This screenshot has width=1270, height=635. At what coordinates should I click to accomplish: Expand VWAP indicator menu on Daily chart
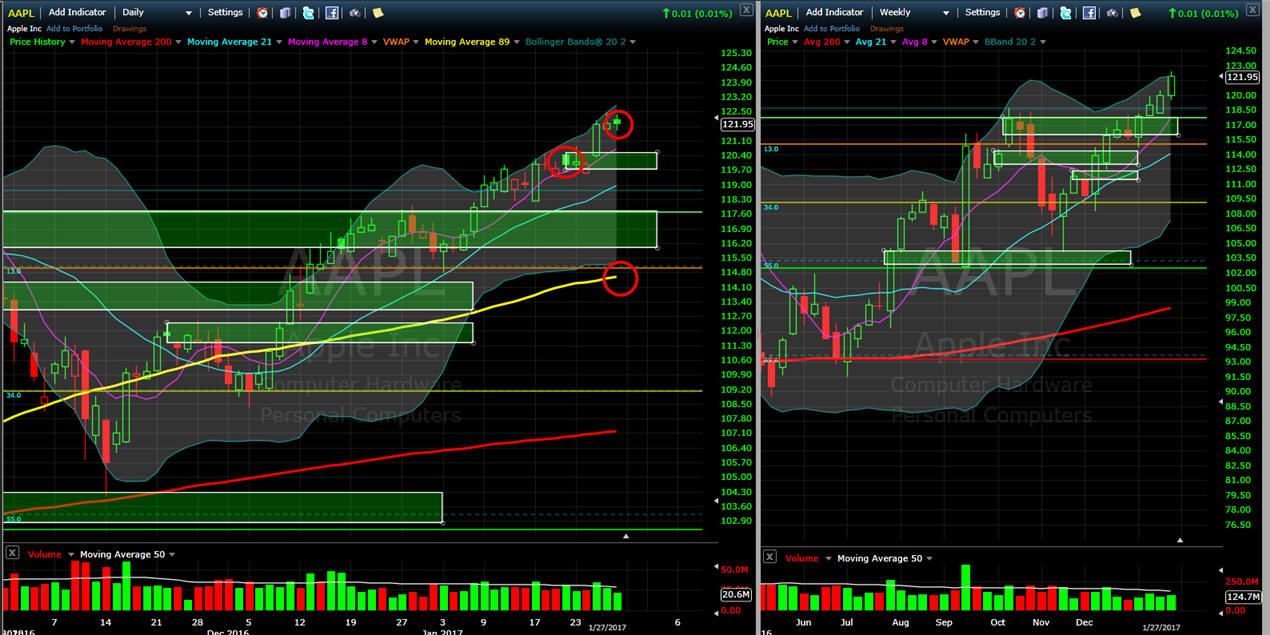[x=414, y=42]
